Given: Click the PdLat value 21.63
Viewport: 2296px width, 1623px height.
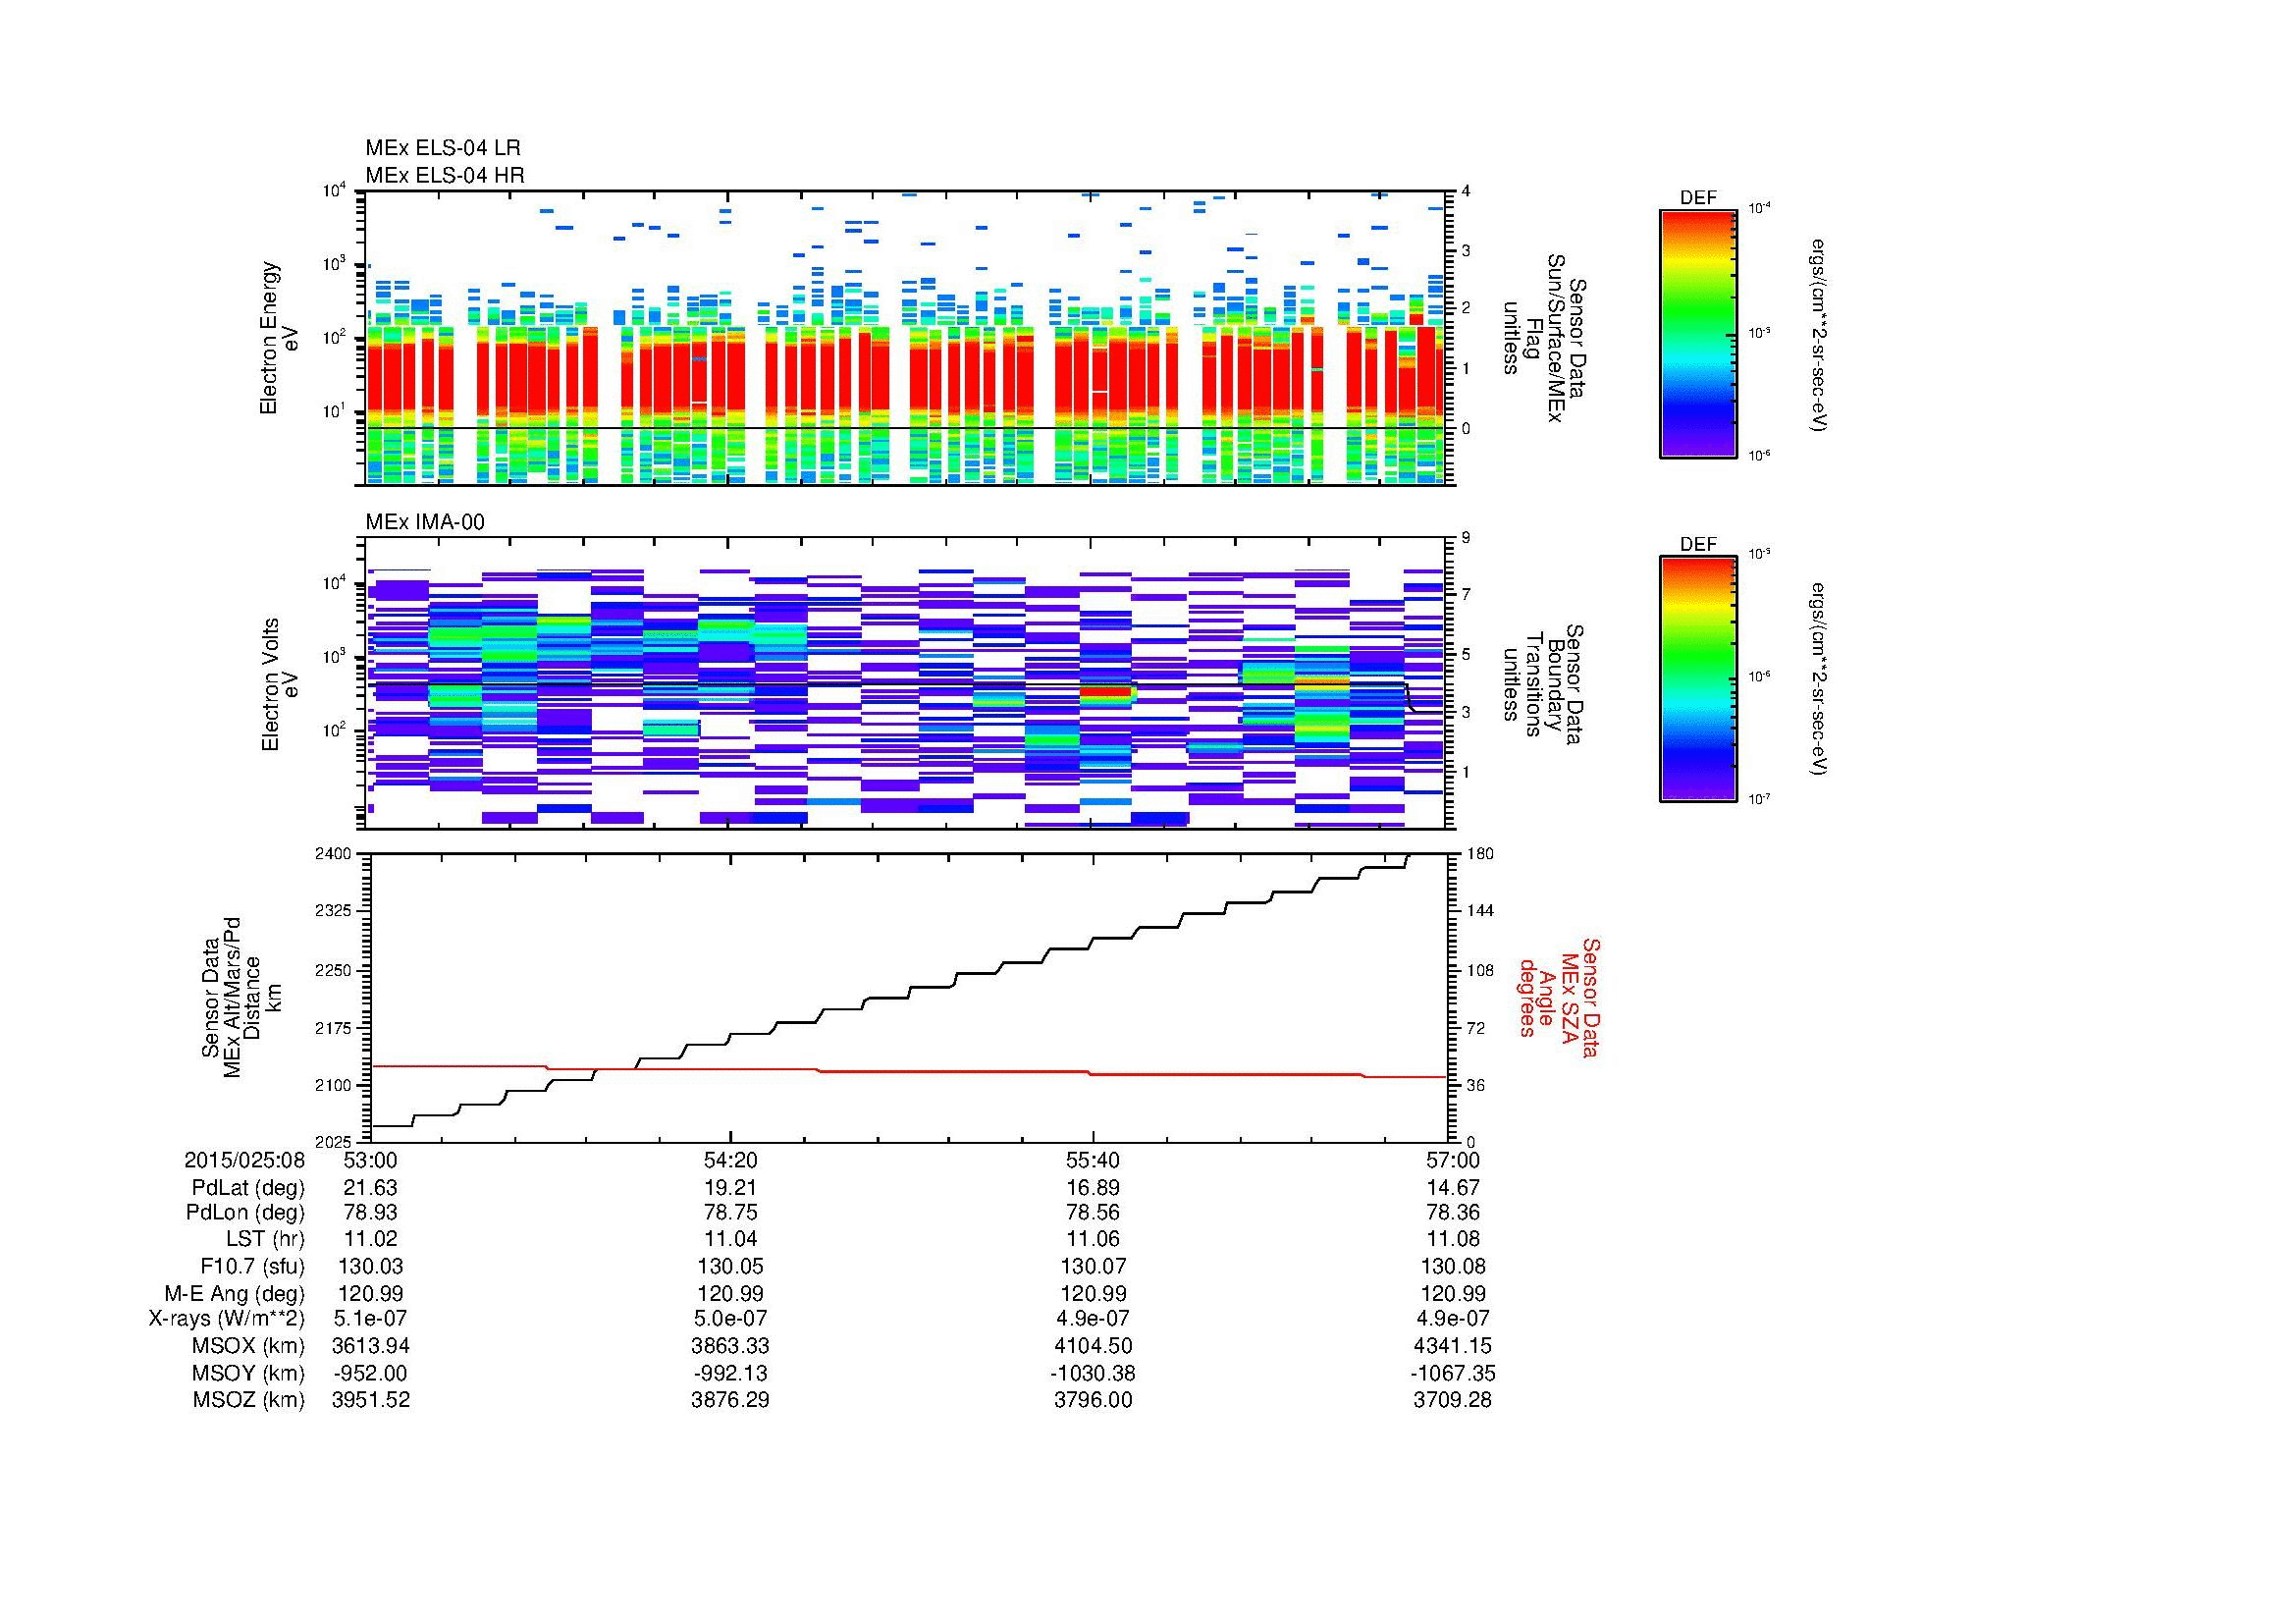Looking at the screenshot, I should tap(370, 1188).
